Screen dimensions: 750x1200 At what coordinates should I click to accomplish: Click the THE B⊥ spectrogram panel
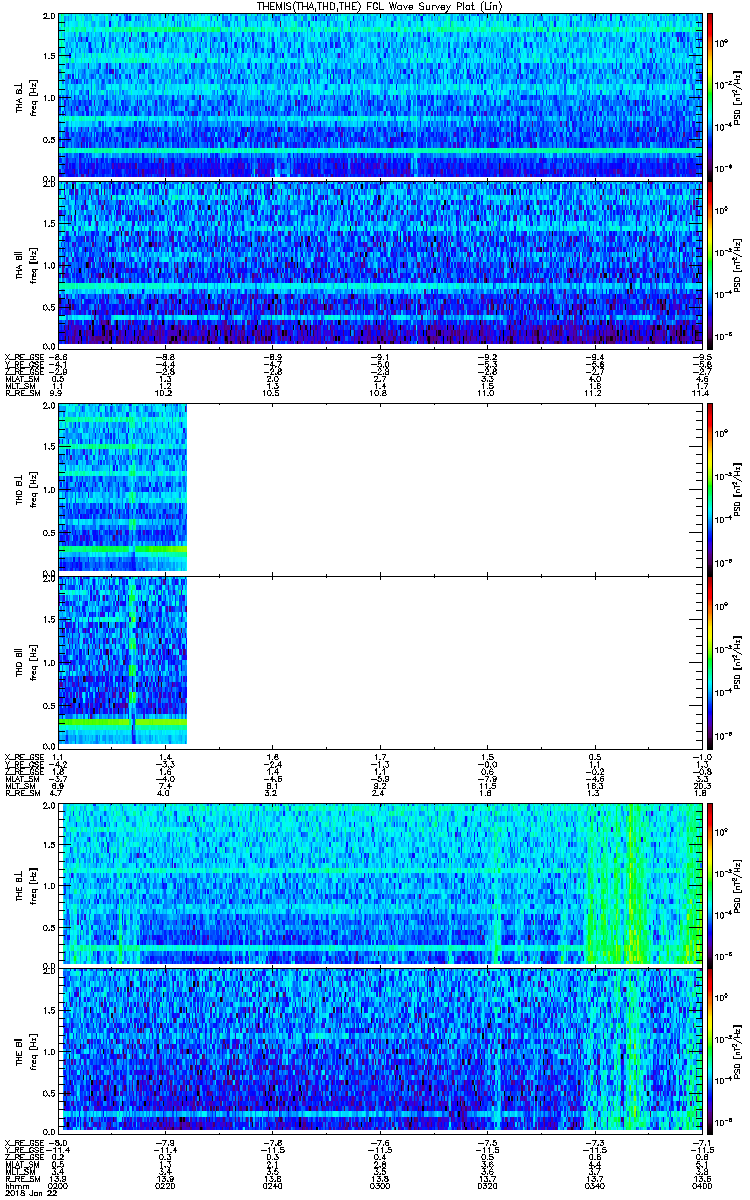point(380,884)
